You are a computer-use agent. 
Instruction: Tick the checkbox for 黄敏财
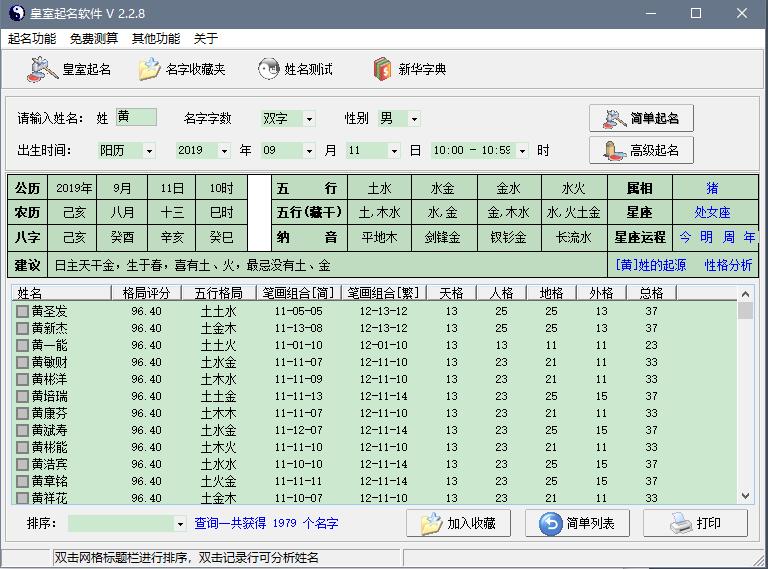click(x=22, y=363)
